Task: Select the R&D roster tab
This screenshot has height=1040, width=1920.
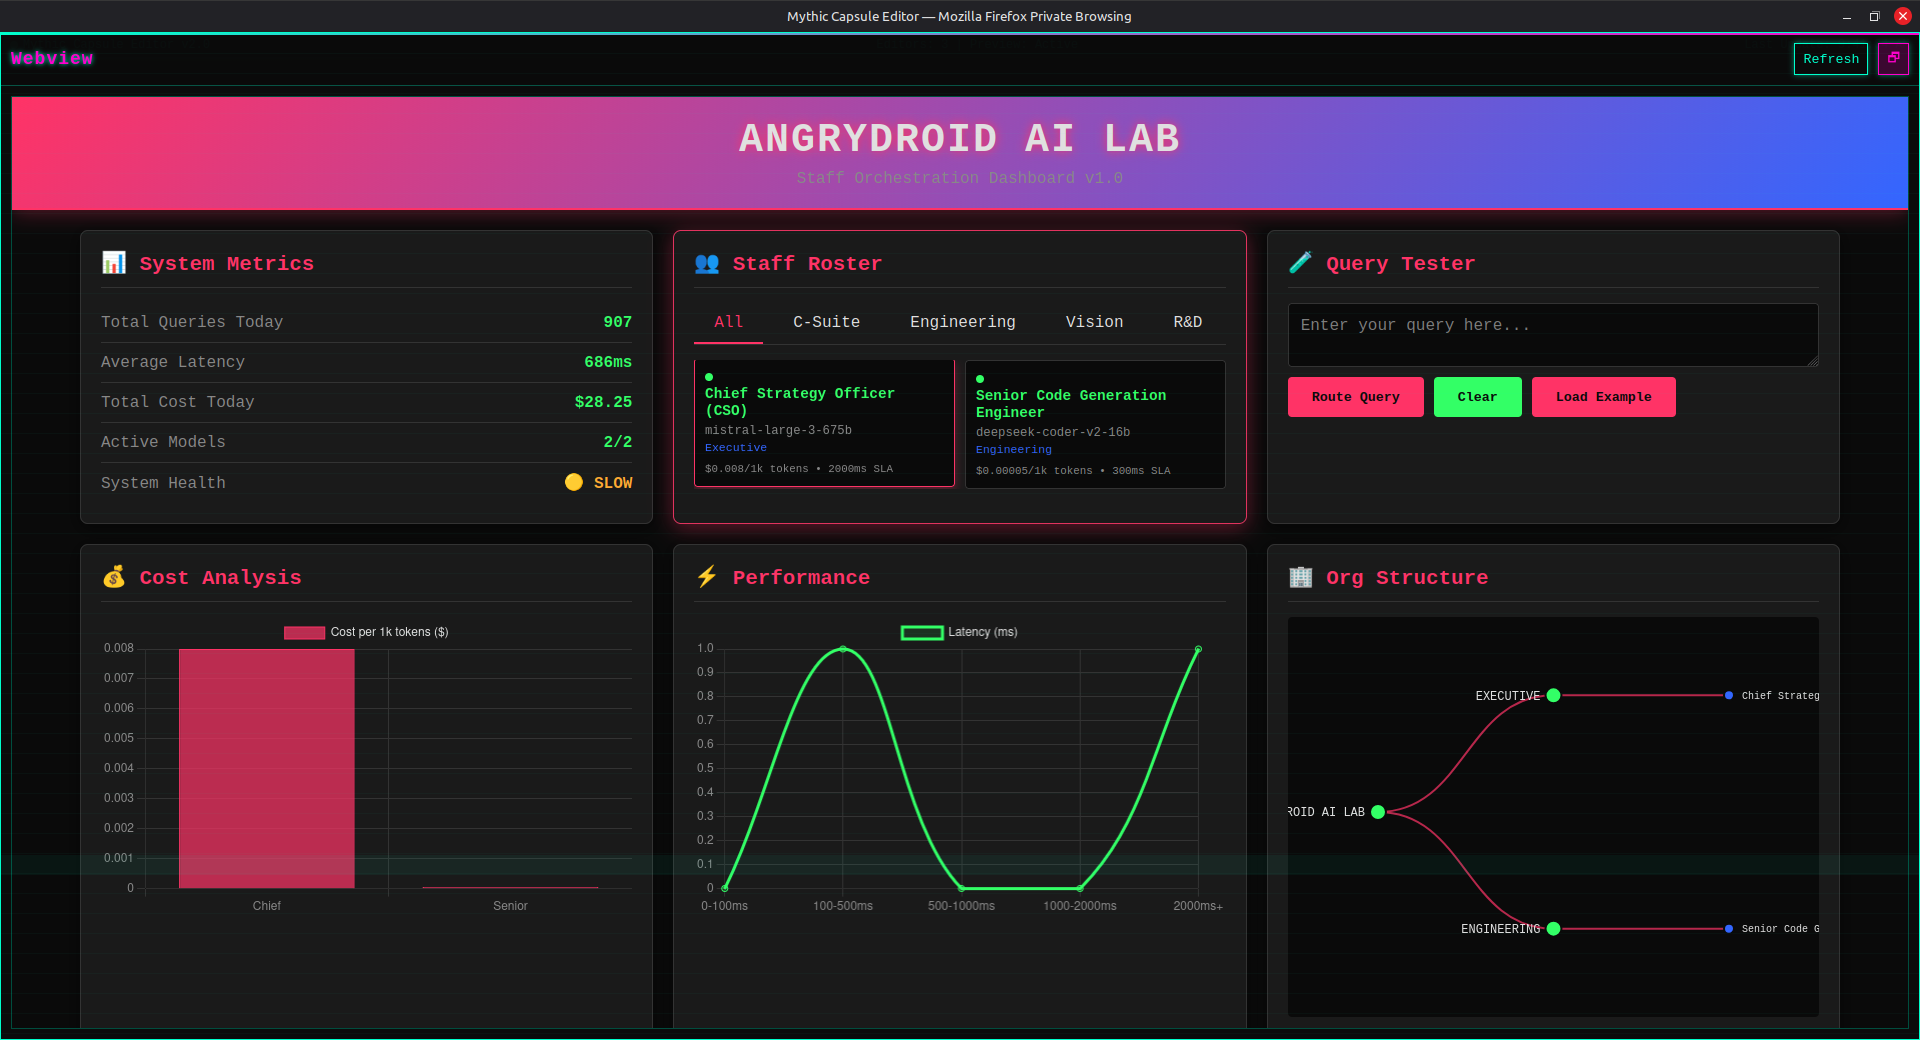Action: point(1187,322)
